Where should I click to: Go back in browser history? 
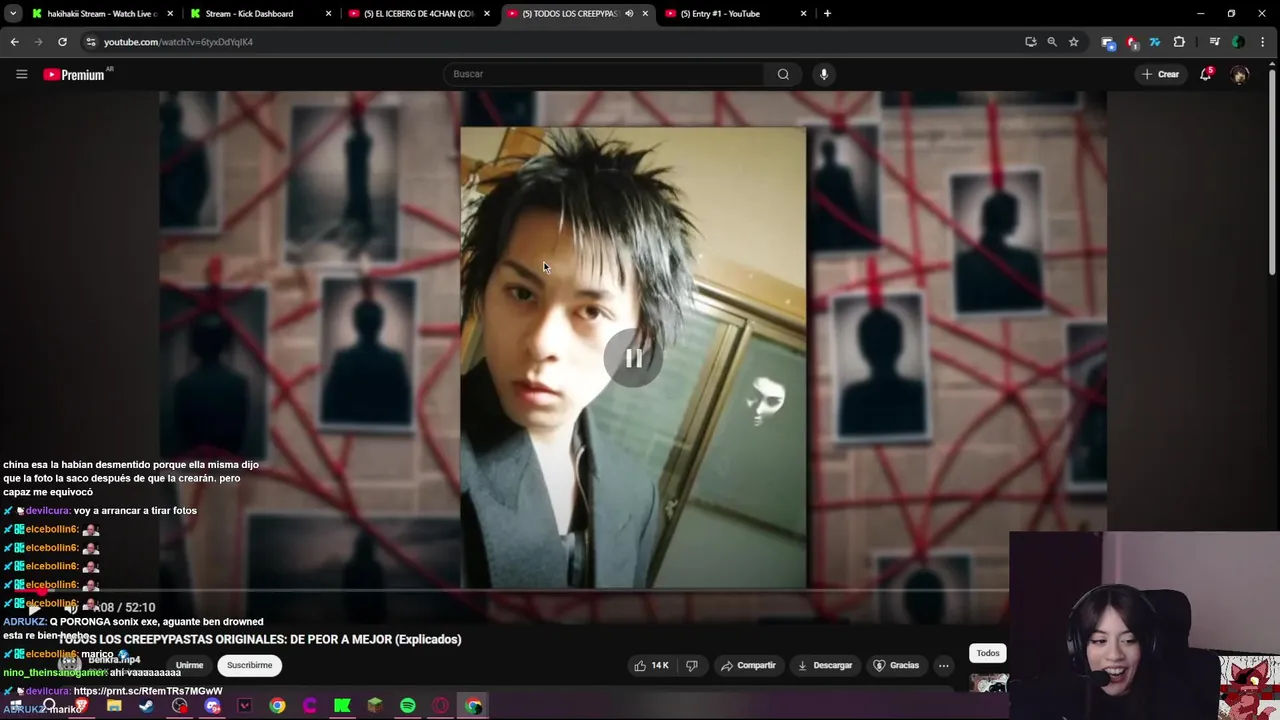pos(14,42)
